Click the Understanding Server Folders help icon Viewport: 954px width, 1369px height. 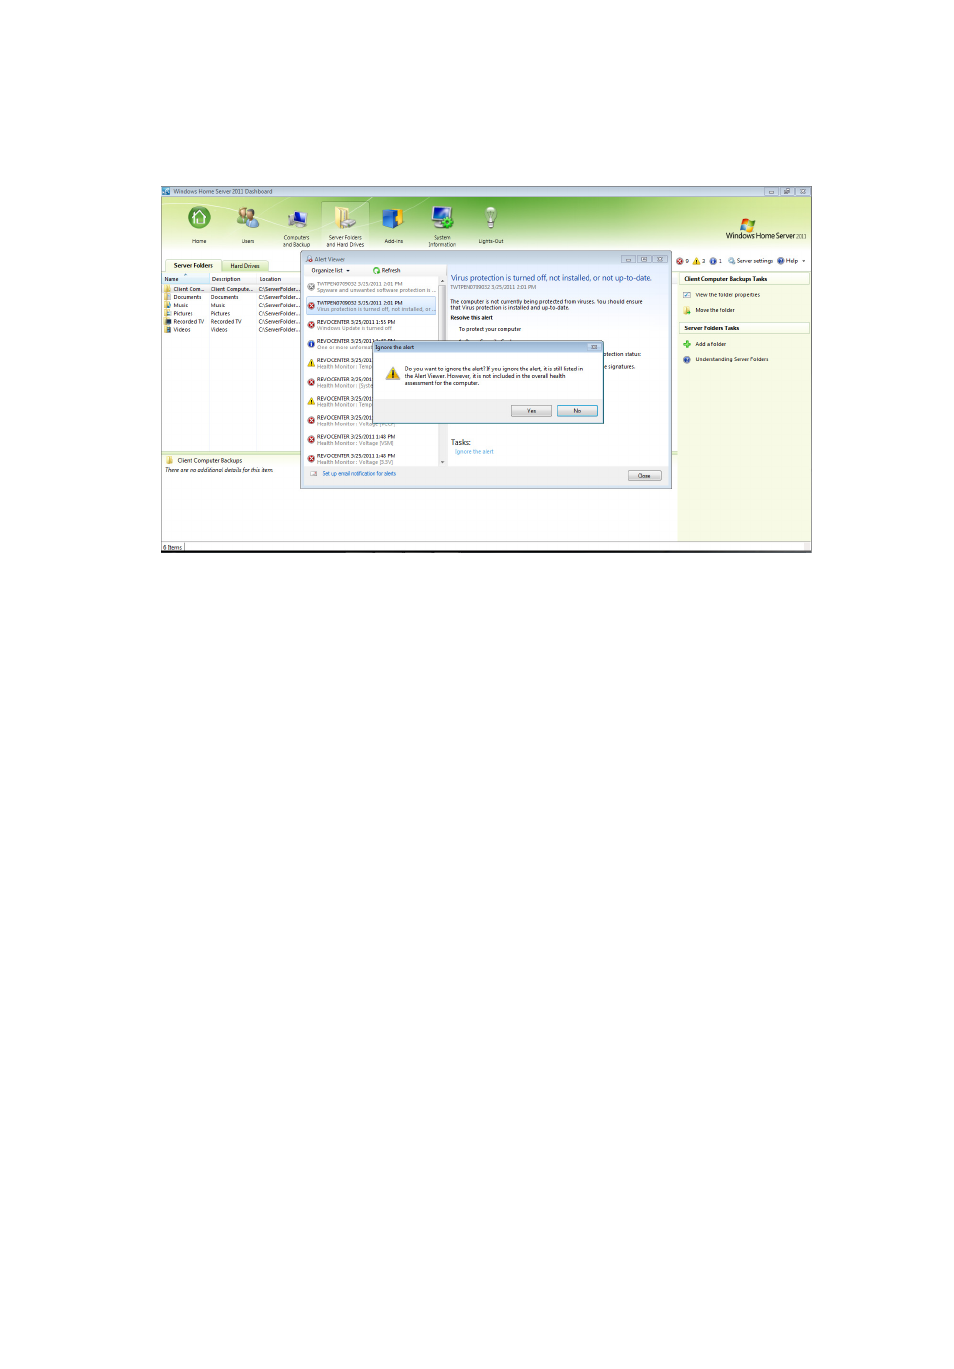(x=687, y=359)
